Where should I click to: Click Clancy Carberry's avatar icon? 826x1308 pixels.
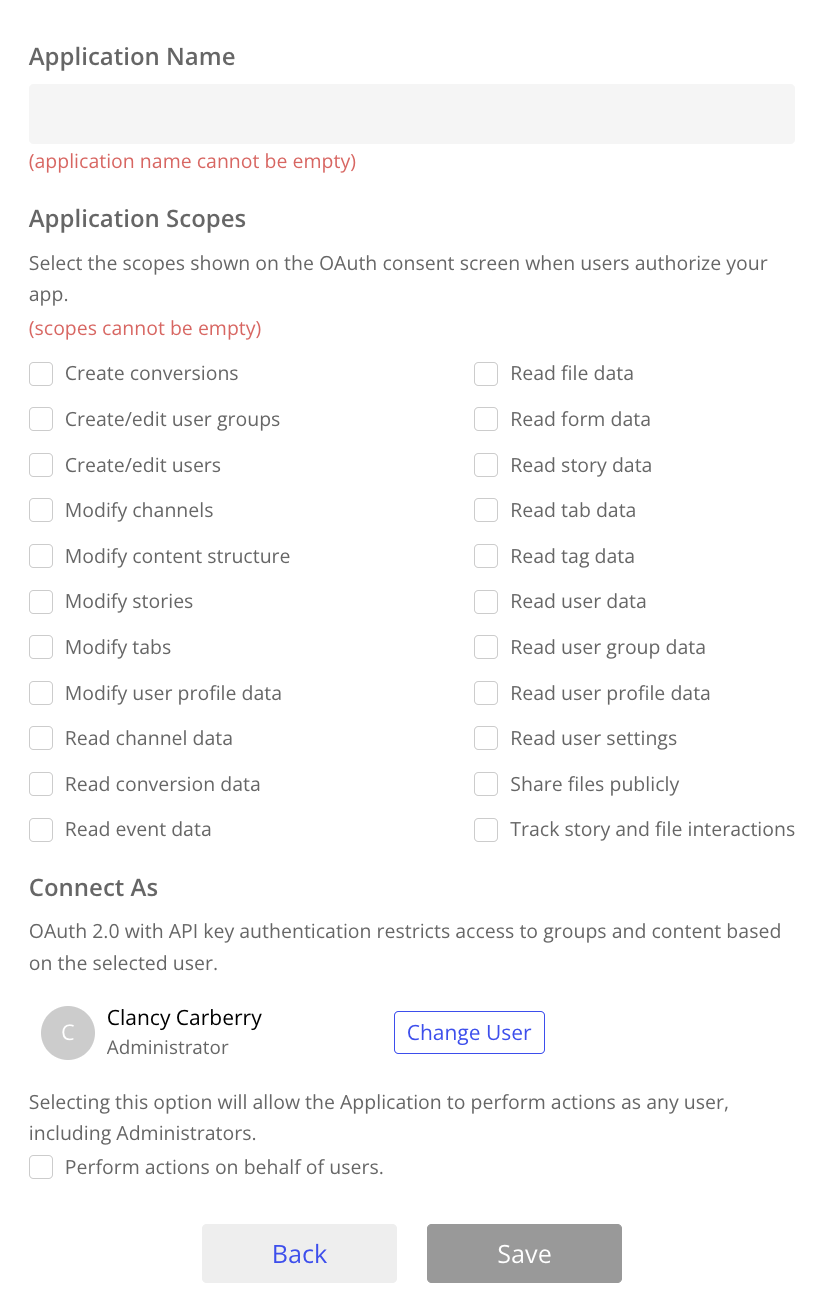coord(67,1033)
